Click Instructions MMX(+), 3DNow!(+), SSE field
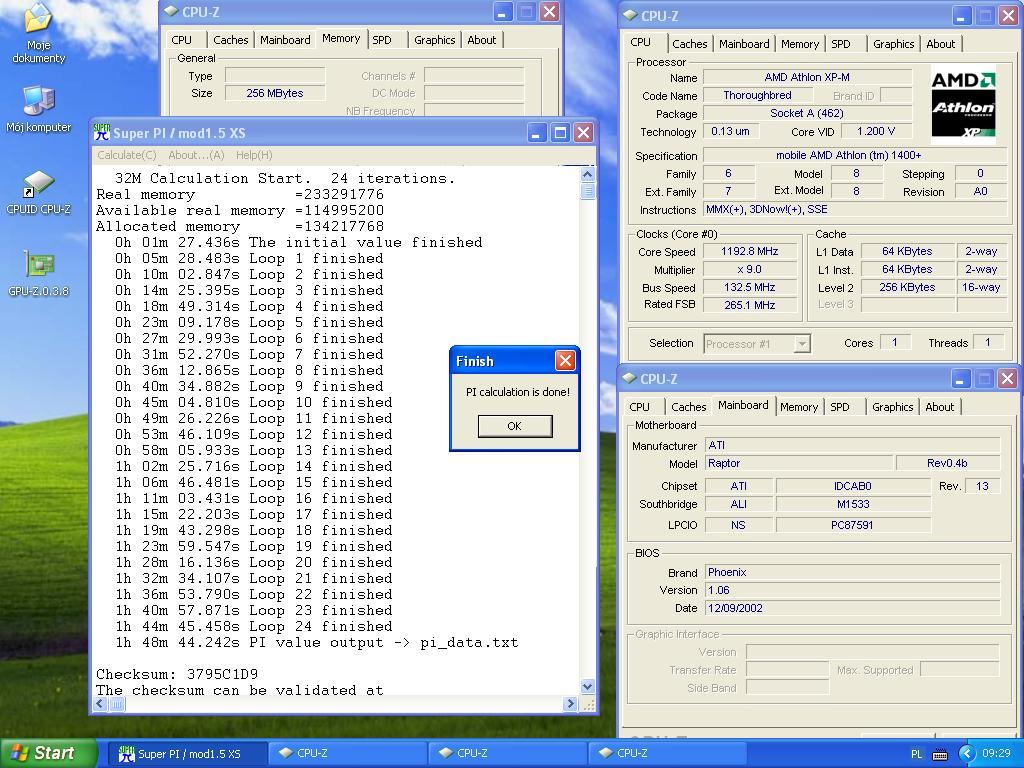 pos(855,210)
